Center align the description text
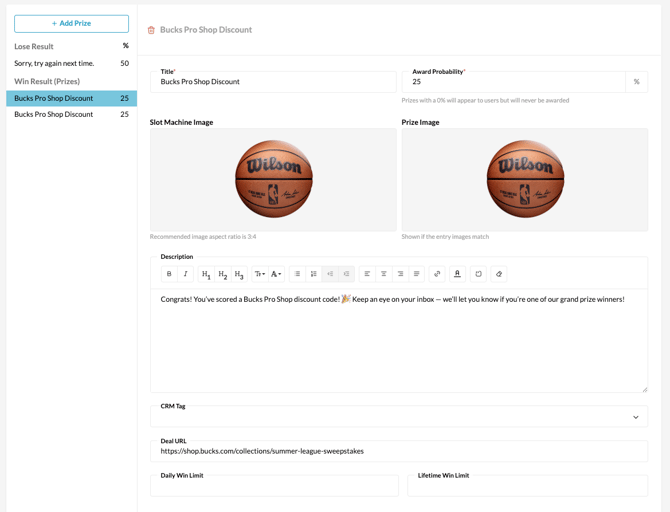Screen dimensions: 670x512 coord(384,274)
